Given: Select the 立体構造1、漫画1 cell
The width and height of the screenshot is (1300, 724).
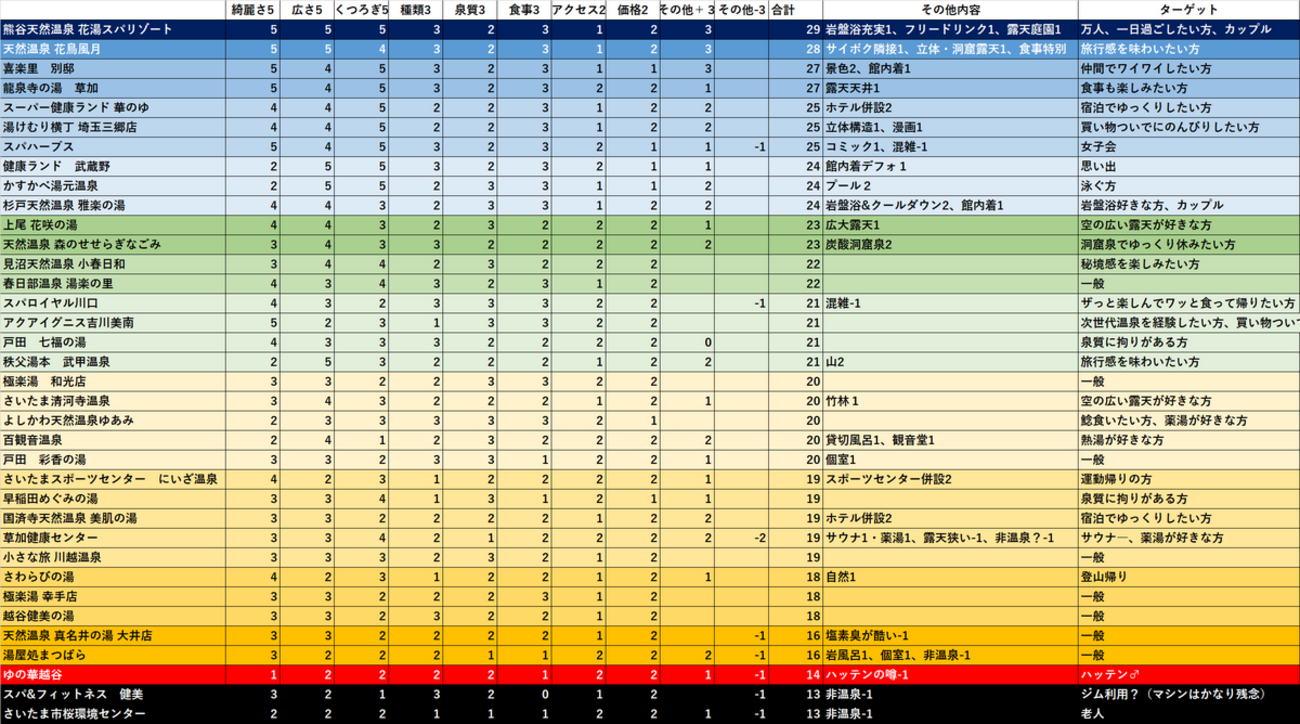Looking at the screenshot, I should [950, 127].
